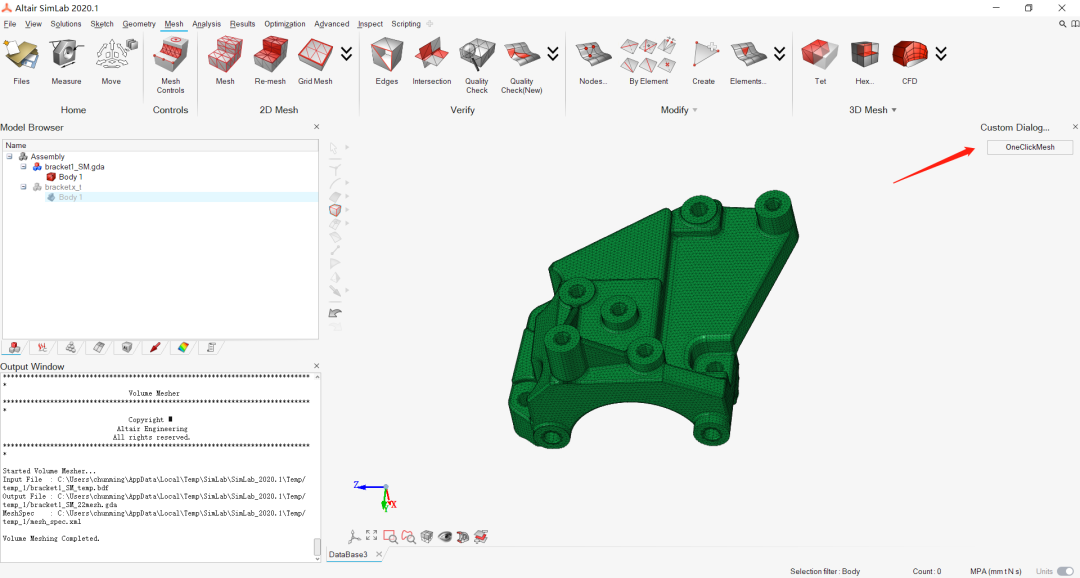
Task: Select the Nodes modify tool
Action: 593,62
